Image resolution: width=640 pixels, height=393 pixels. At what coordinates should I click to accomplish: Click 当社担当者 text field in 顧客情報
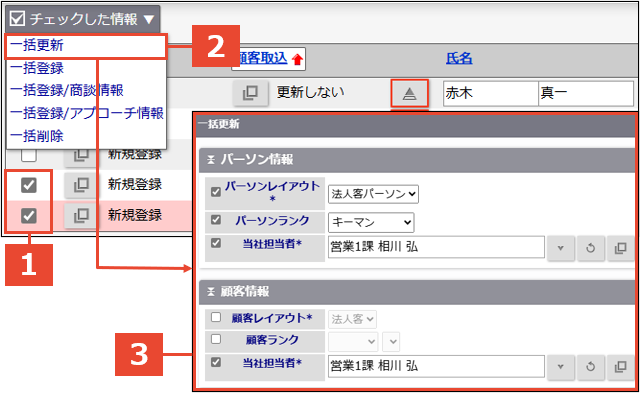click(436, 366)
